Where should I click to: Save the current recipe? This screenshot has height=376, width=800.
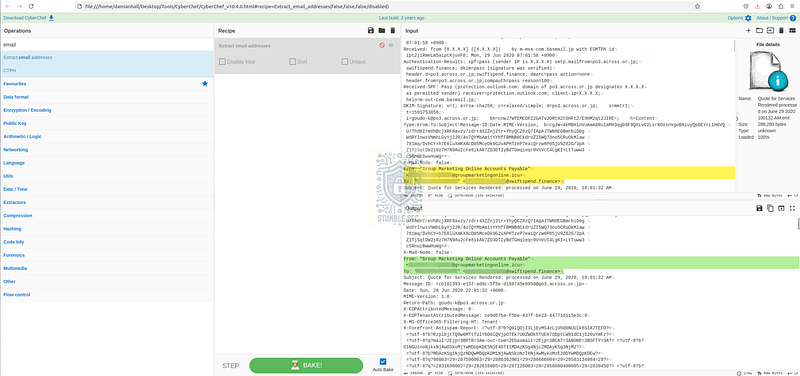click(x=371, y=31)
